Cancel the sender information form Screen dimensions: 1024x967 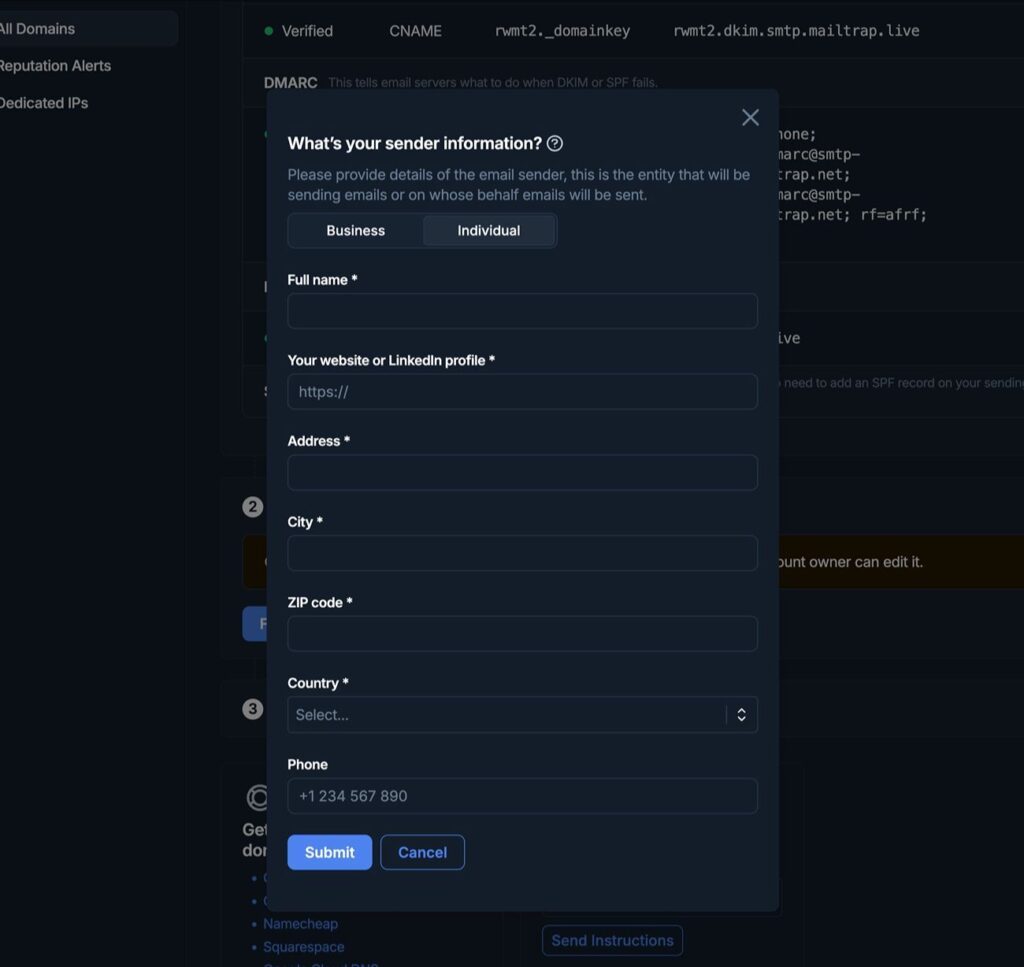point(423,852)
